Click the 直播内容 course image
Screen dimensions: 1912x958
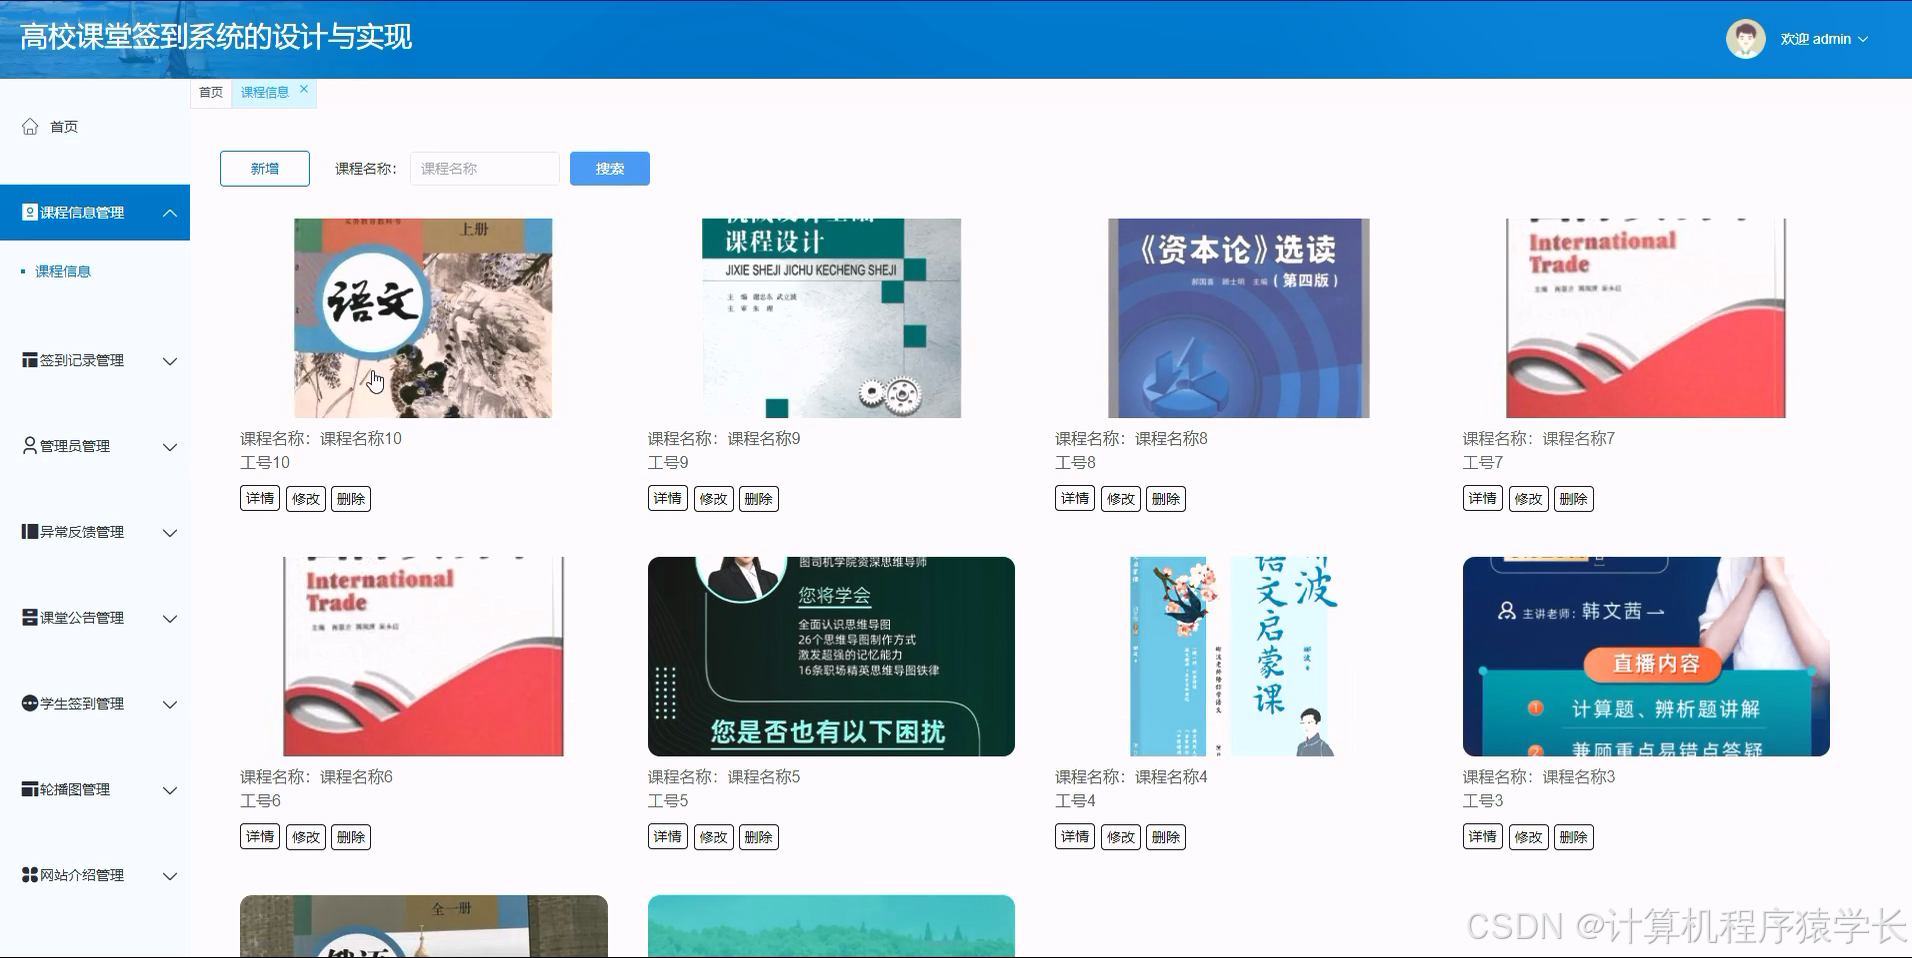pyautogui.click(x=1646, y=656)
